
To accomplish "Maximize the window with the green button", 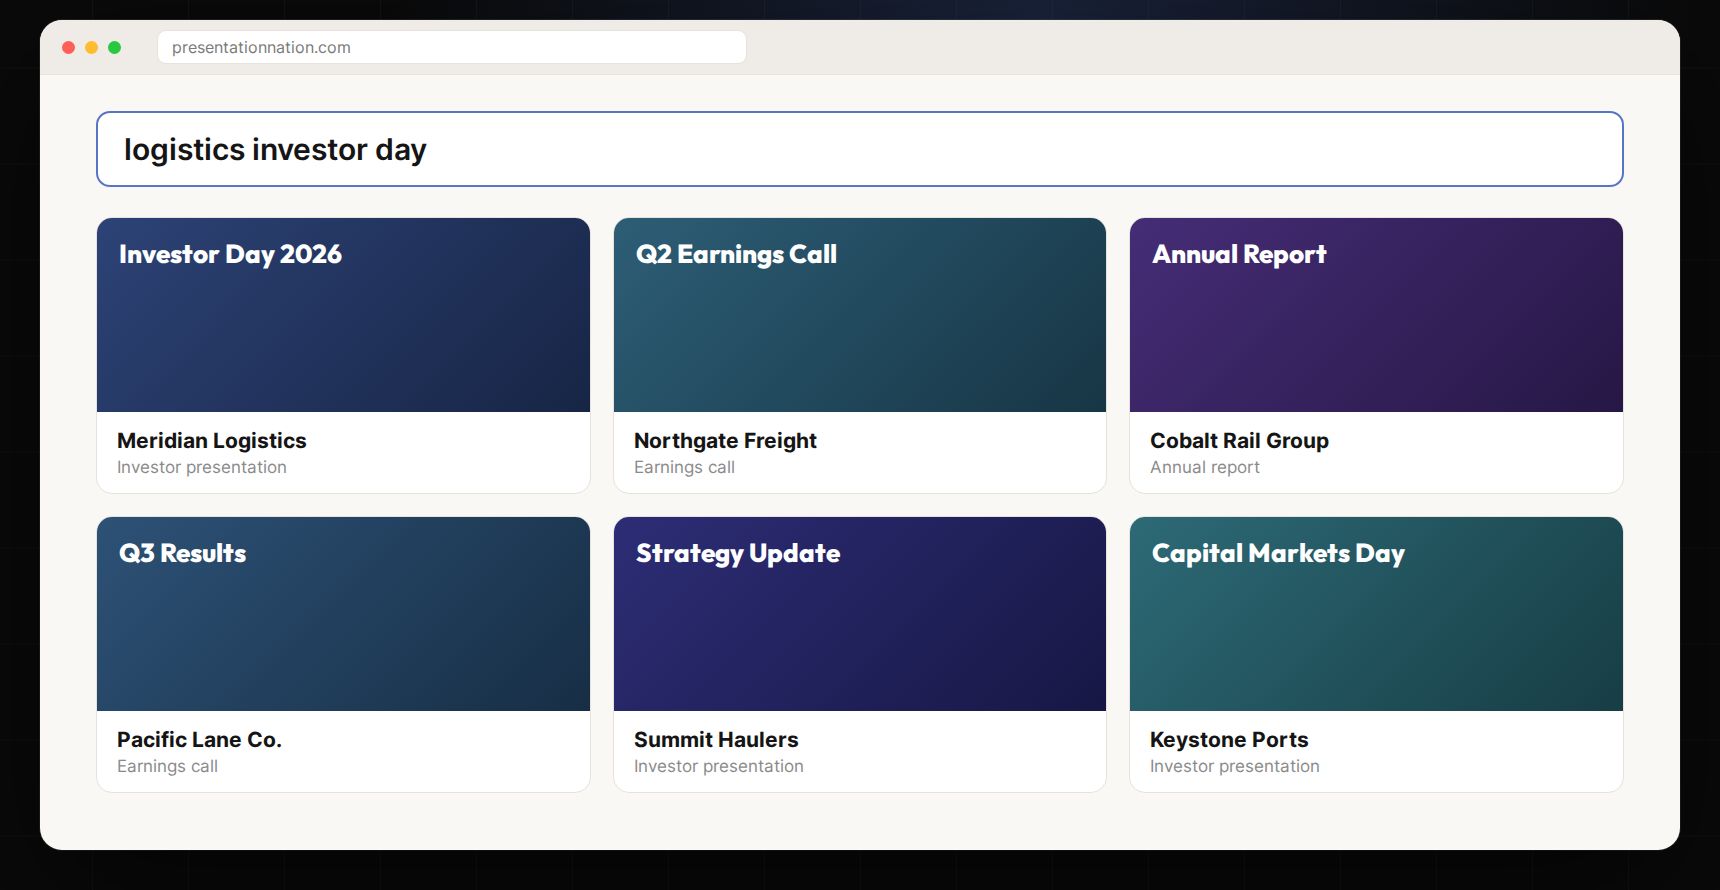I will (114, 47).
